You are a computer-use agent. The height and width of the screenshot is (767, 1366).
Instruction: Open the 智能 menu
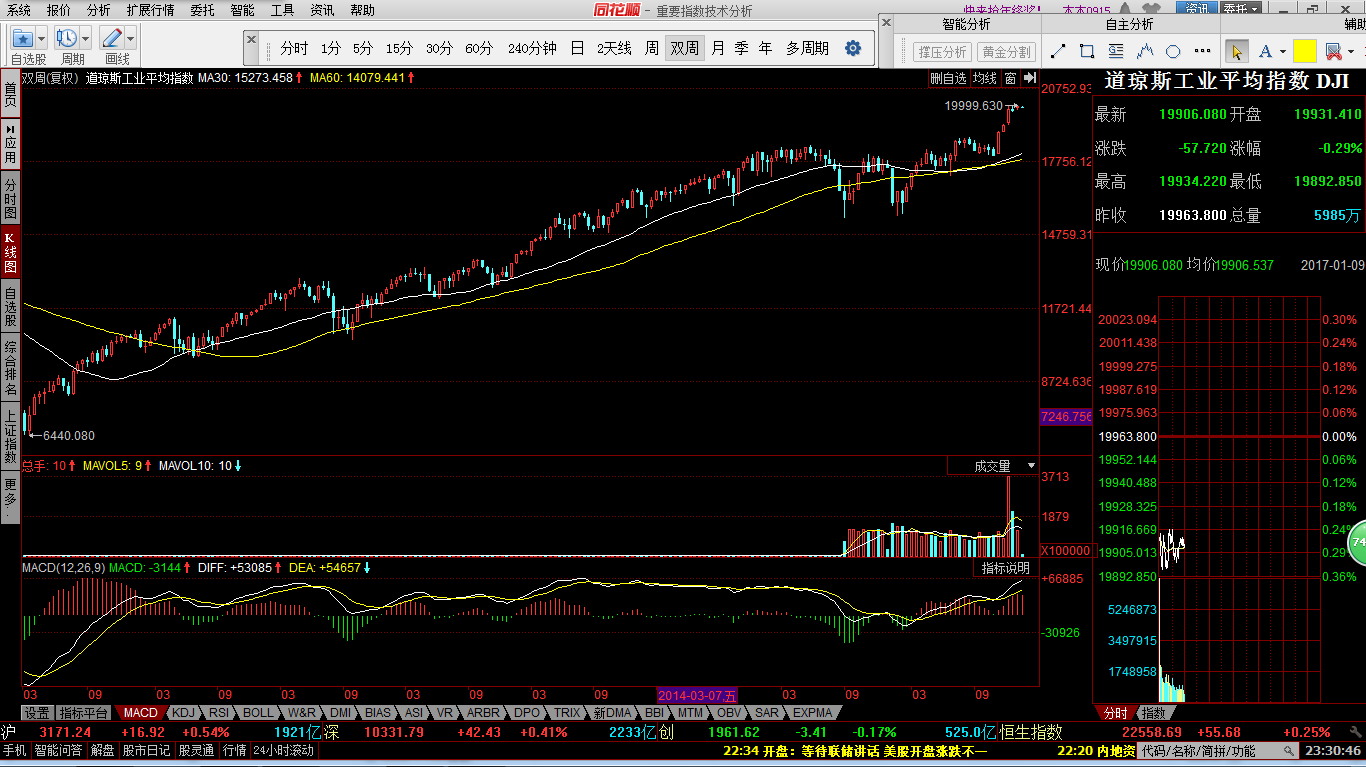coord(242,10)
